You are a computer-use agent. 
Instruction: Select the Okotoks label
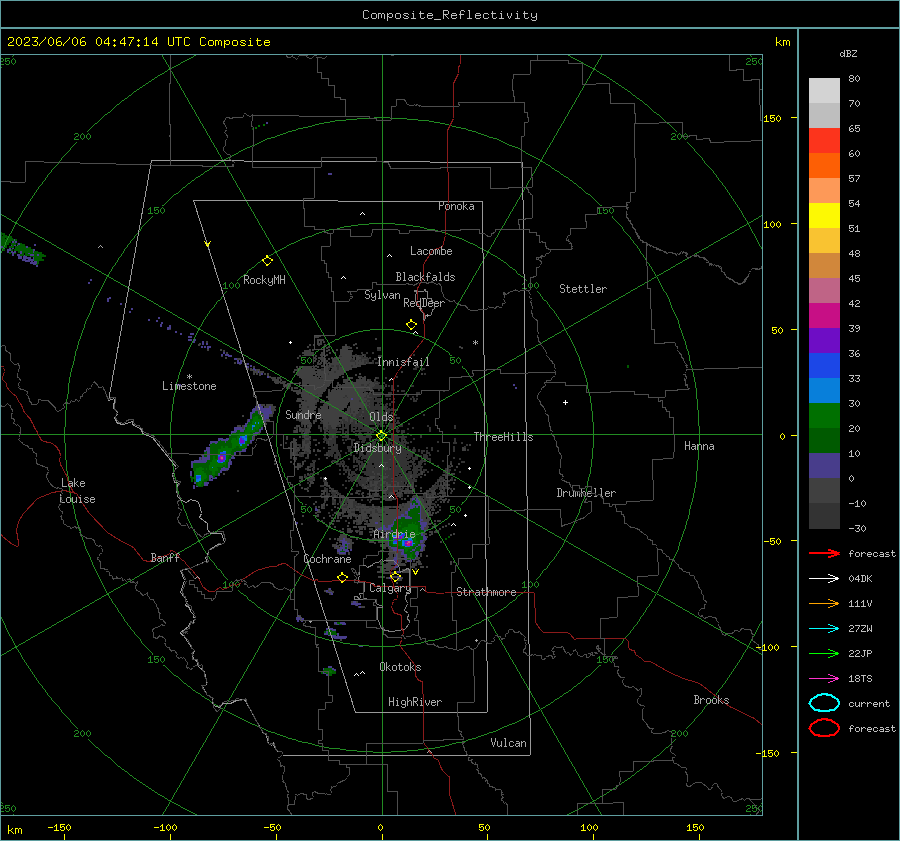(x=400, y=667)
